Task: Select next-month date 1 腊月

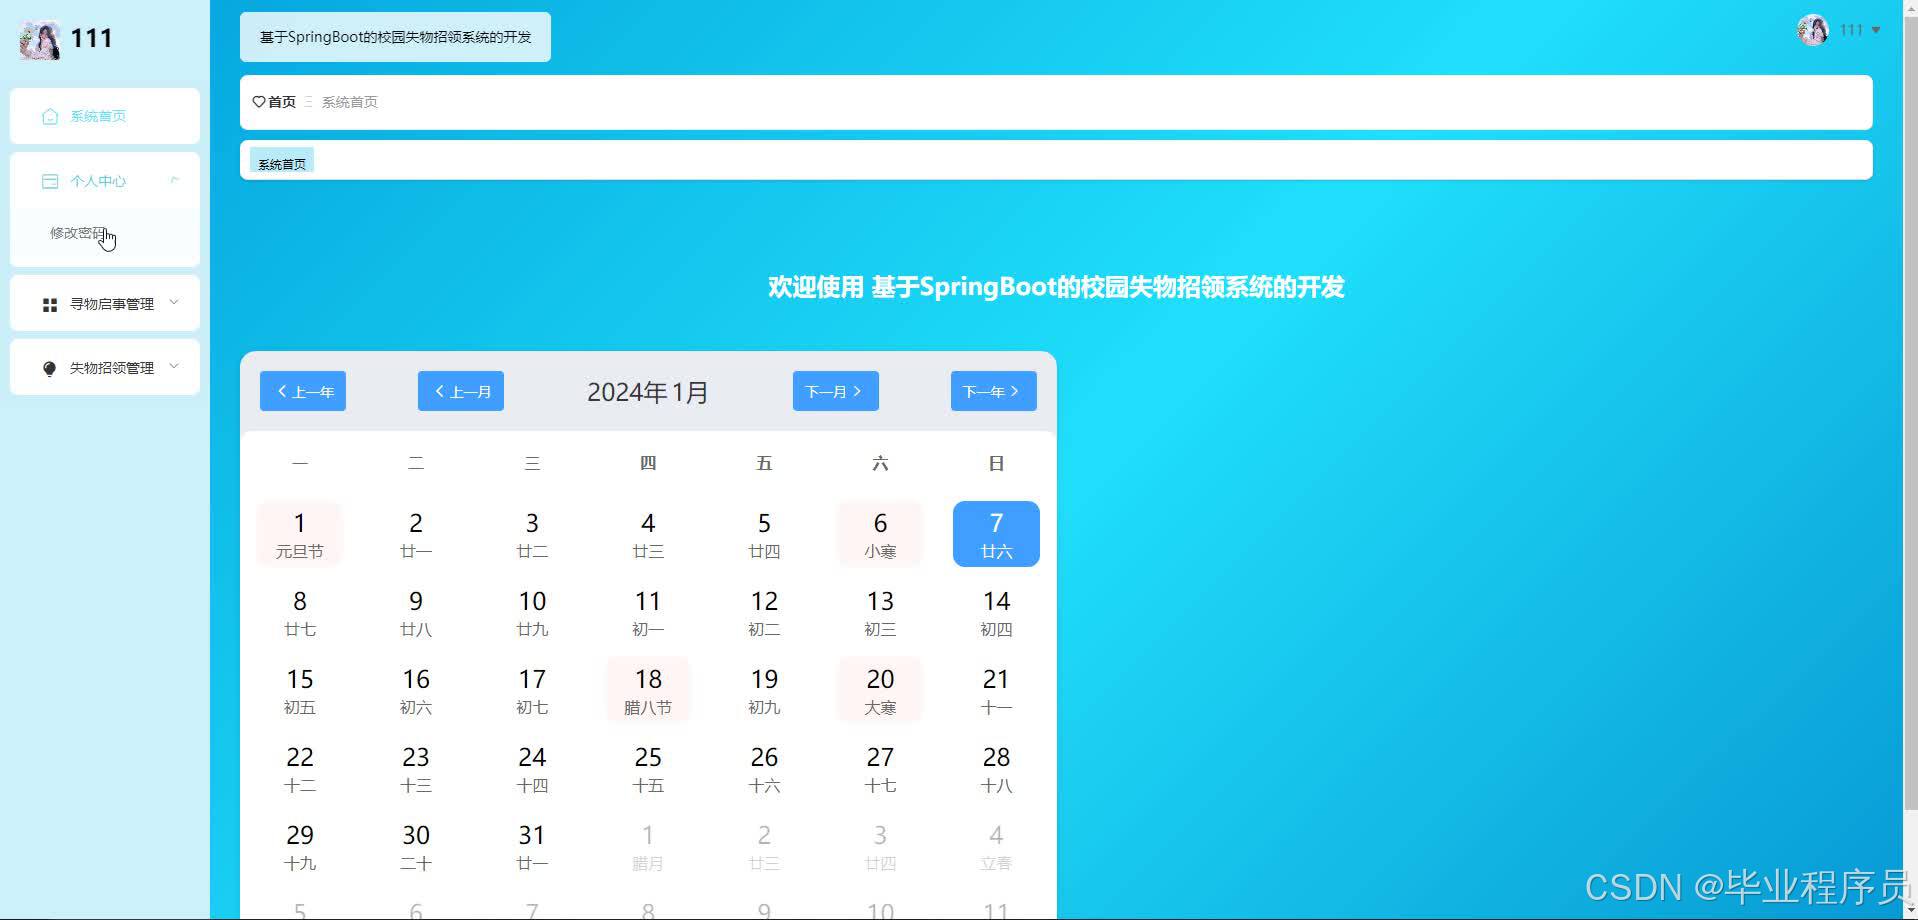Action: coord(648,846)
